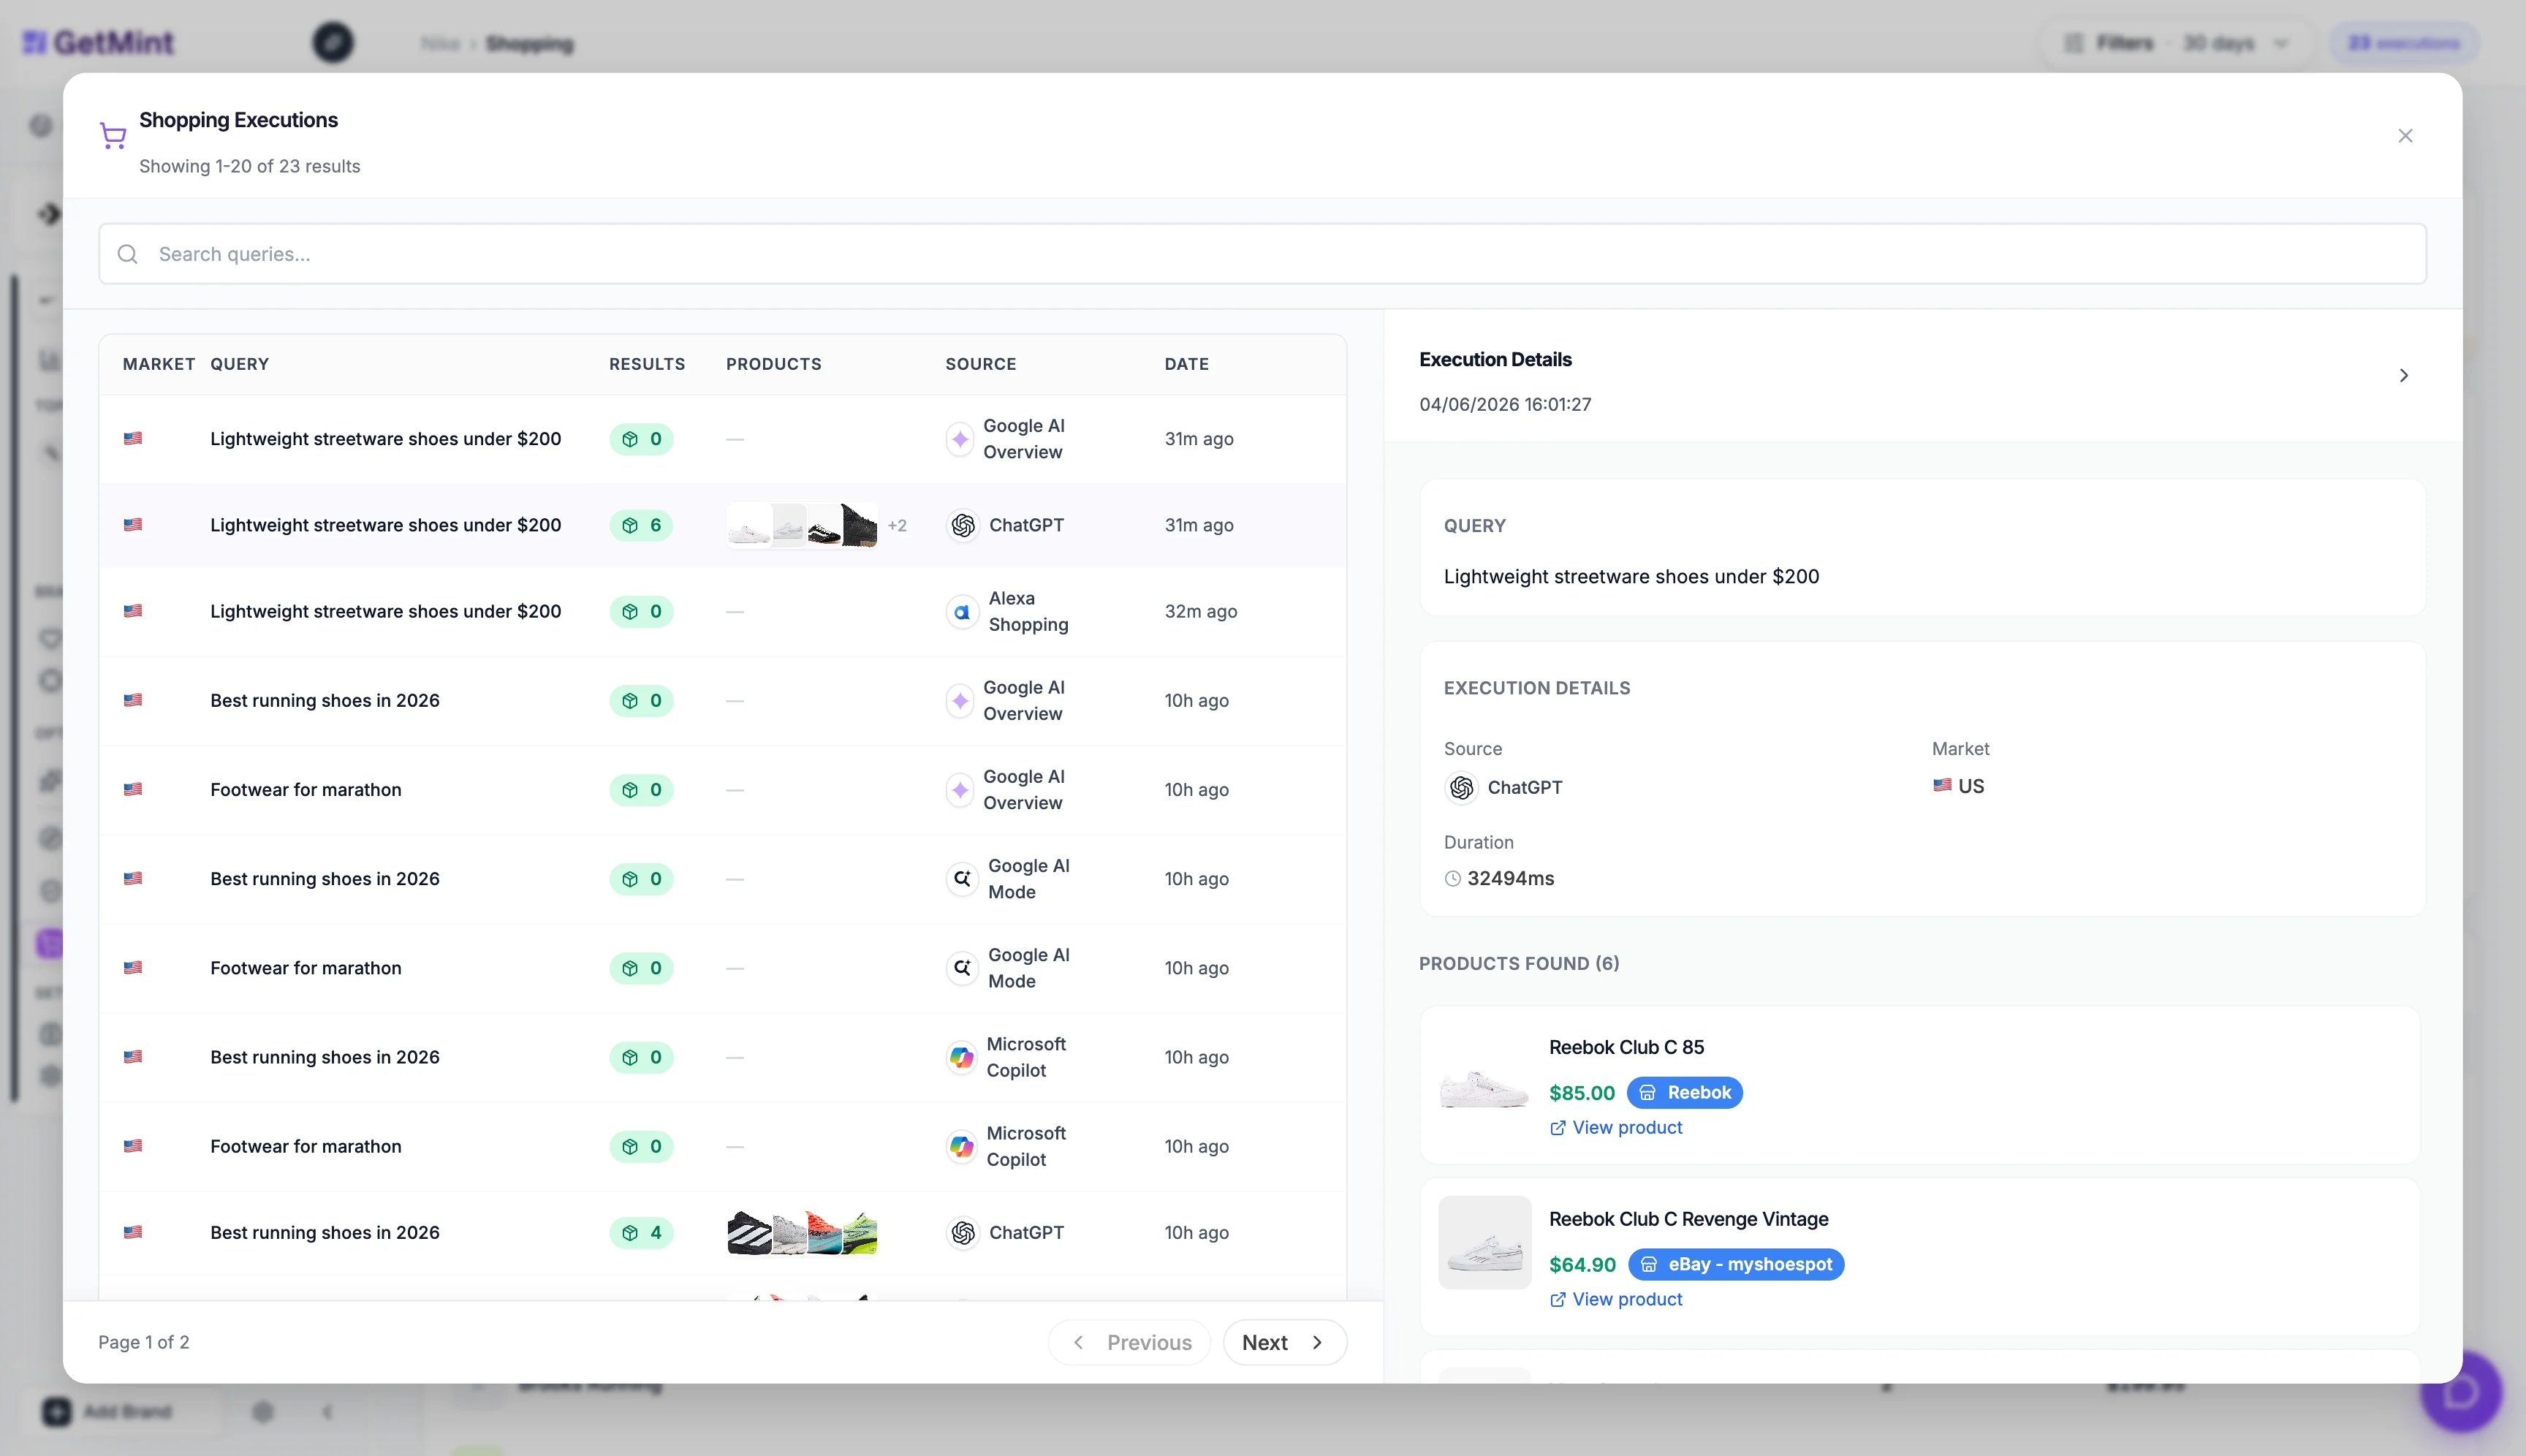The width and height of the screenshot is (2526, 1456).
Task: Sort by the SOURCE column header
Action: [981, 364]
